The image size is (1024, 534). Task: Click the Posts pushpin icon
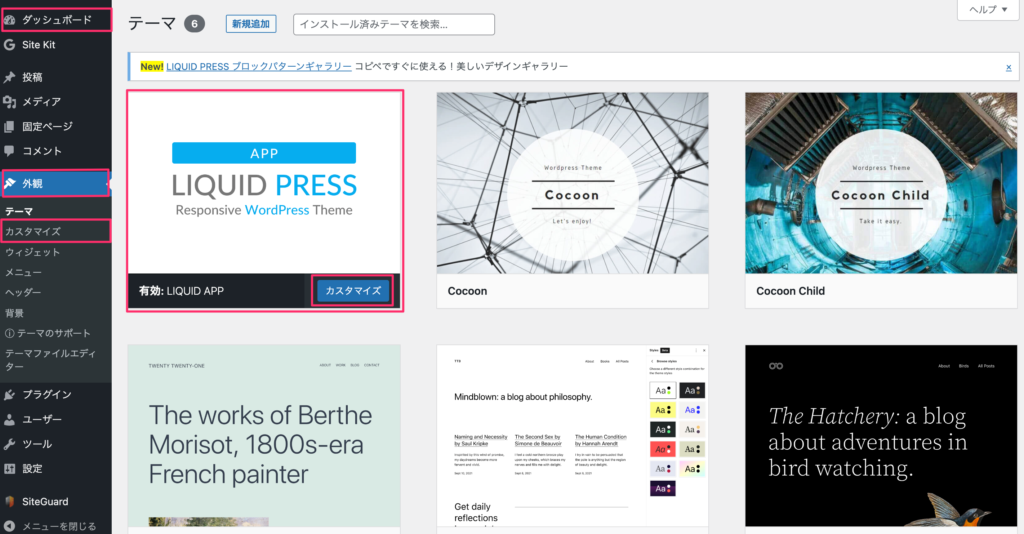coord(10,77)
